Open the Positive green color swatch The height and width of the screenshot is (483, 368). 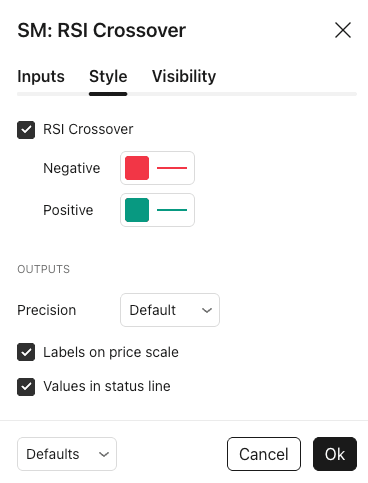[x=137, y=210]
